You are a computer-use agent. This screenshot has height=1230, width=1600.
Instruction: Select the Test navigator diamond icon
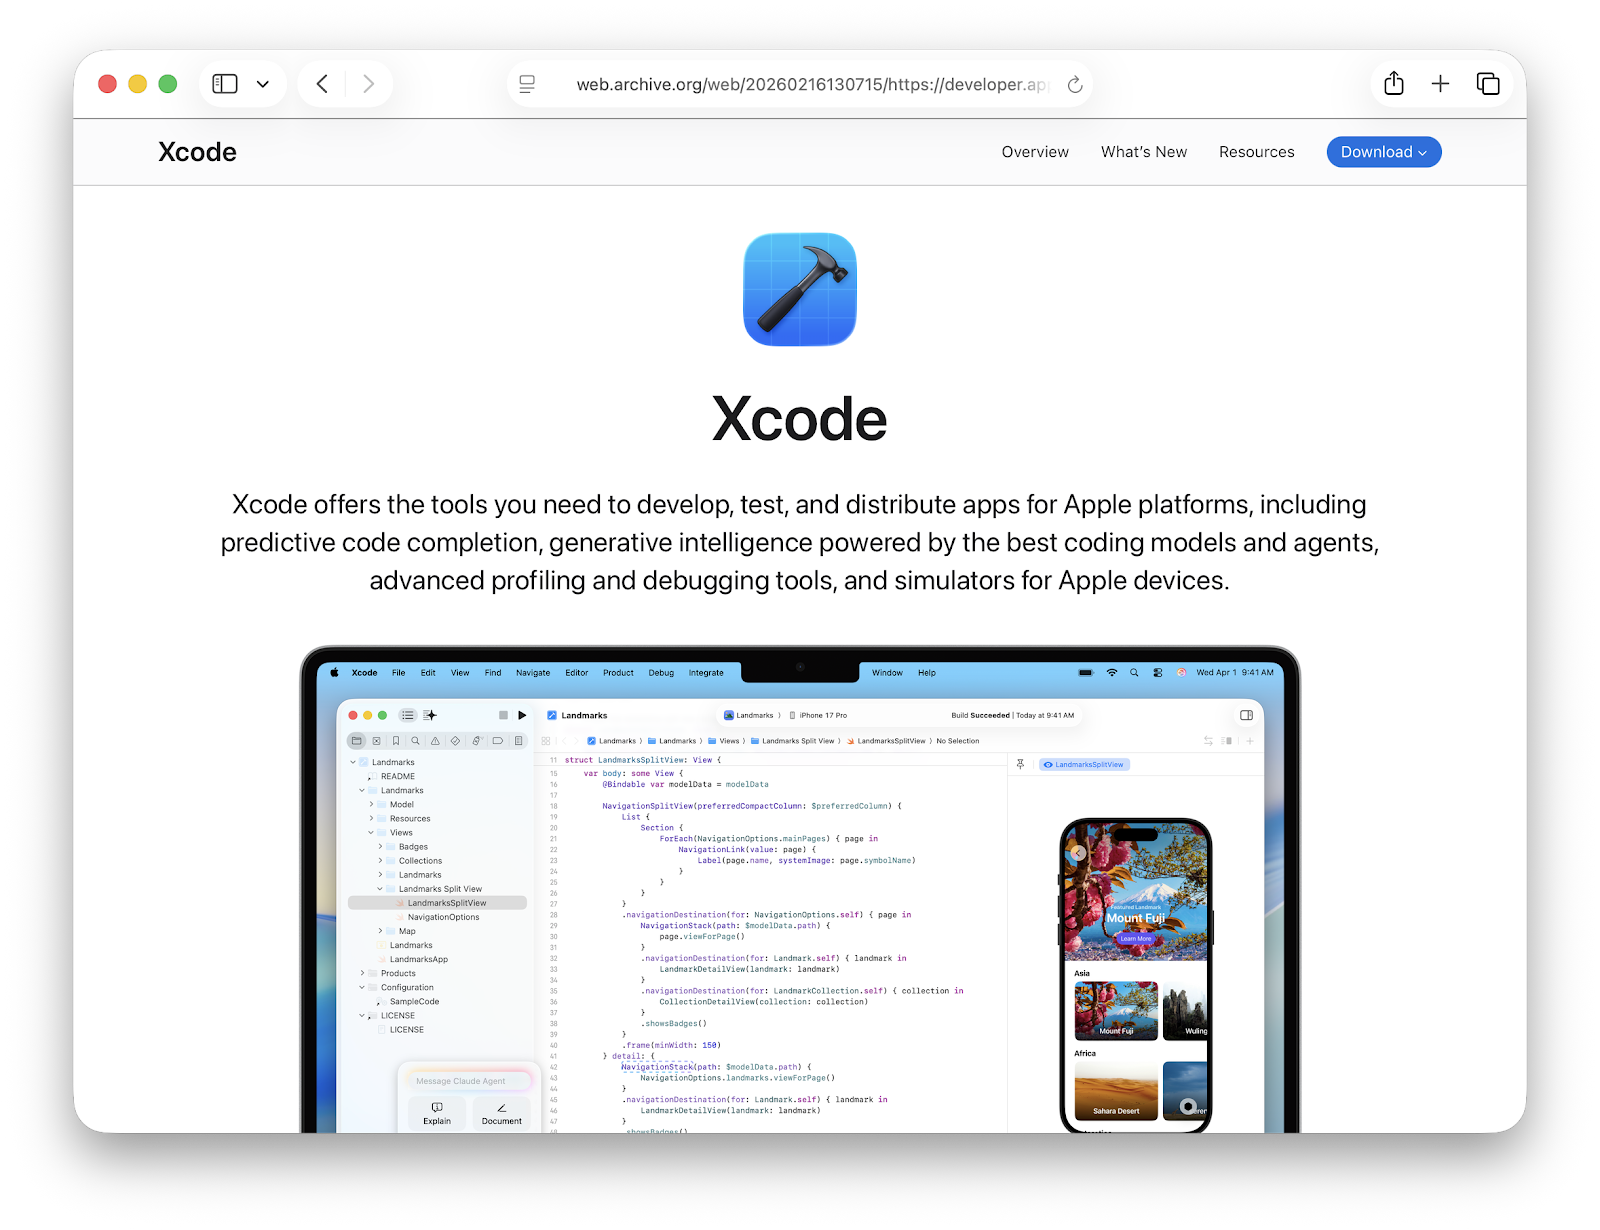pyautogui.click(x=455, y=741)
